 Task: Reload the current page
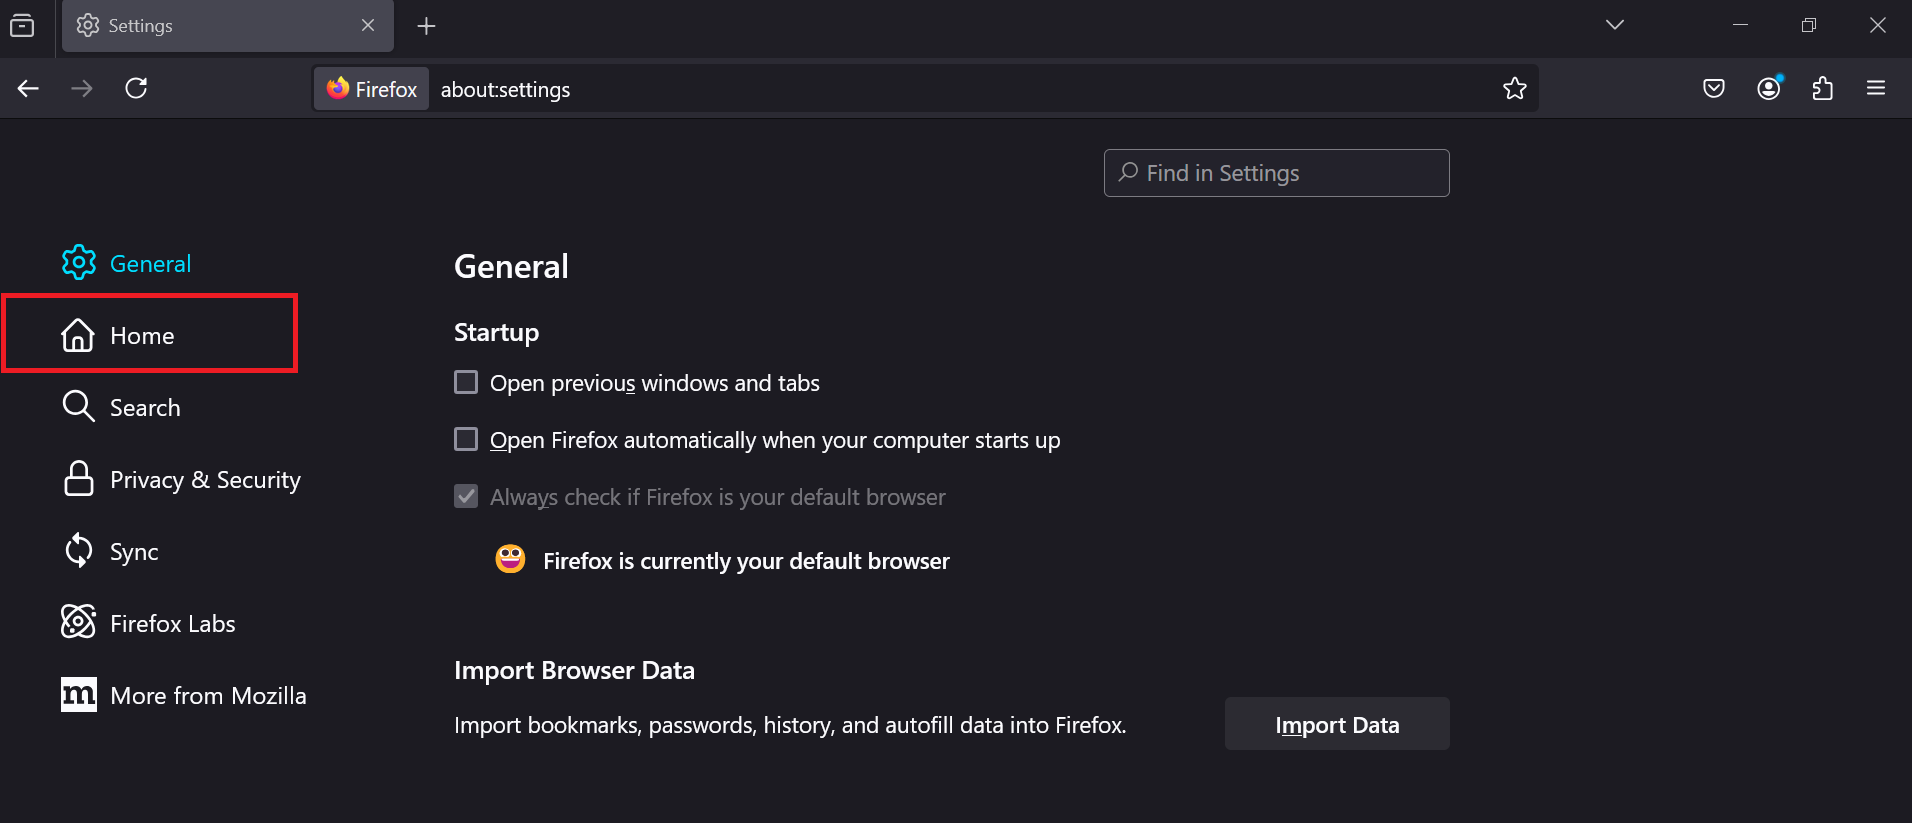[x=136, y=89]
